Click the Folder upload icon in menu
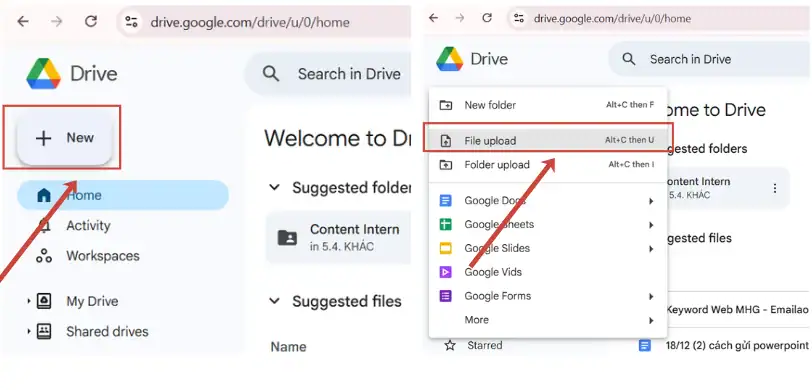This screenshot has width=812, height=390. (x=445, y=165)
